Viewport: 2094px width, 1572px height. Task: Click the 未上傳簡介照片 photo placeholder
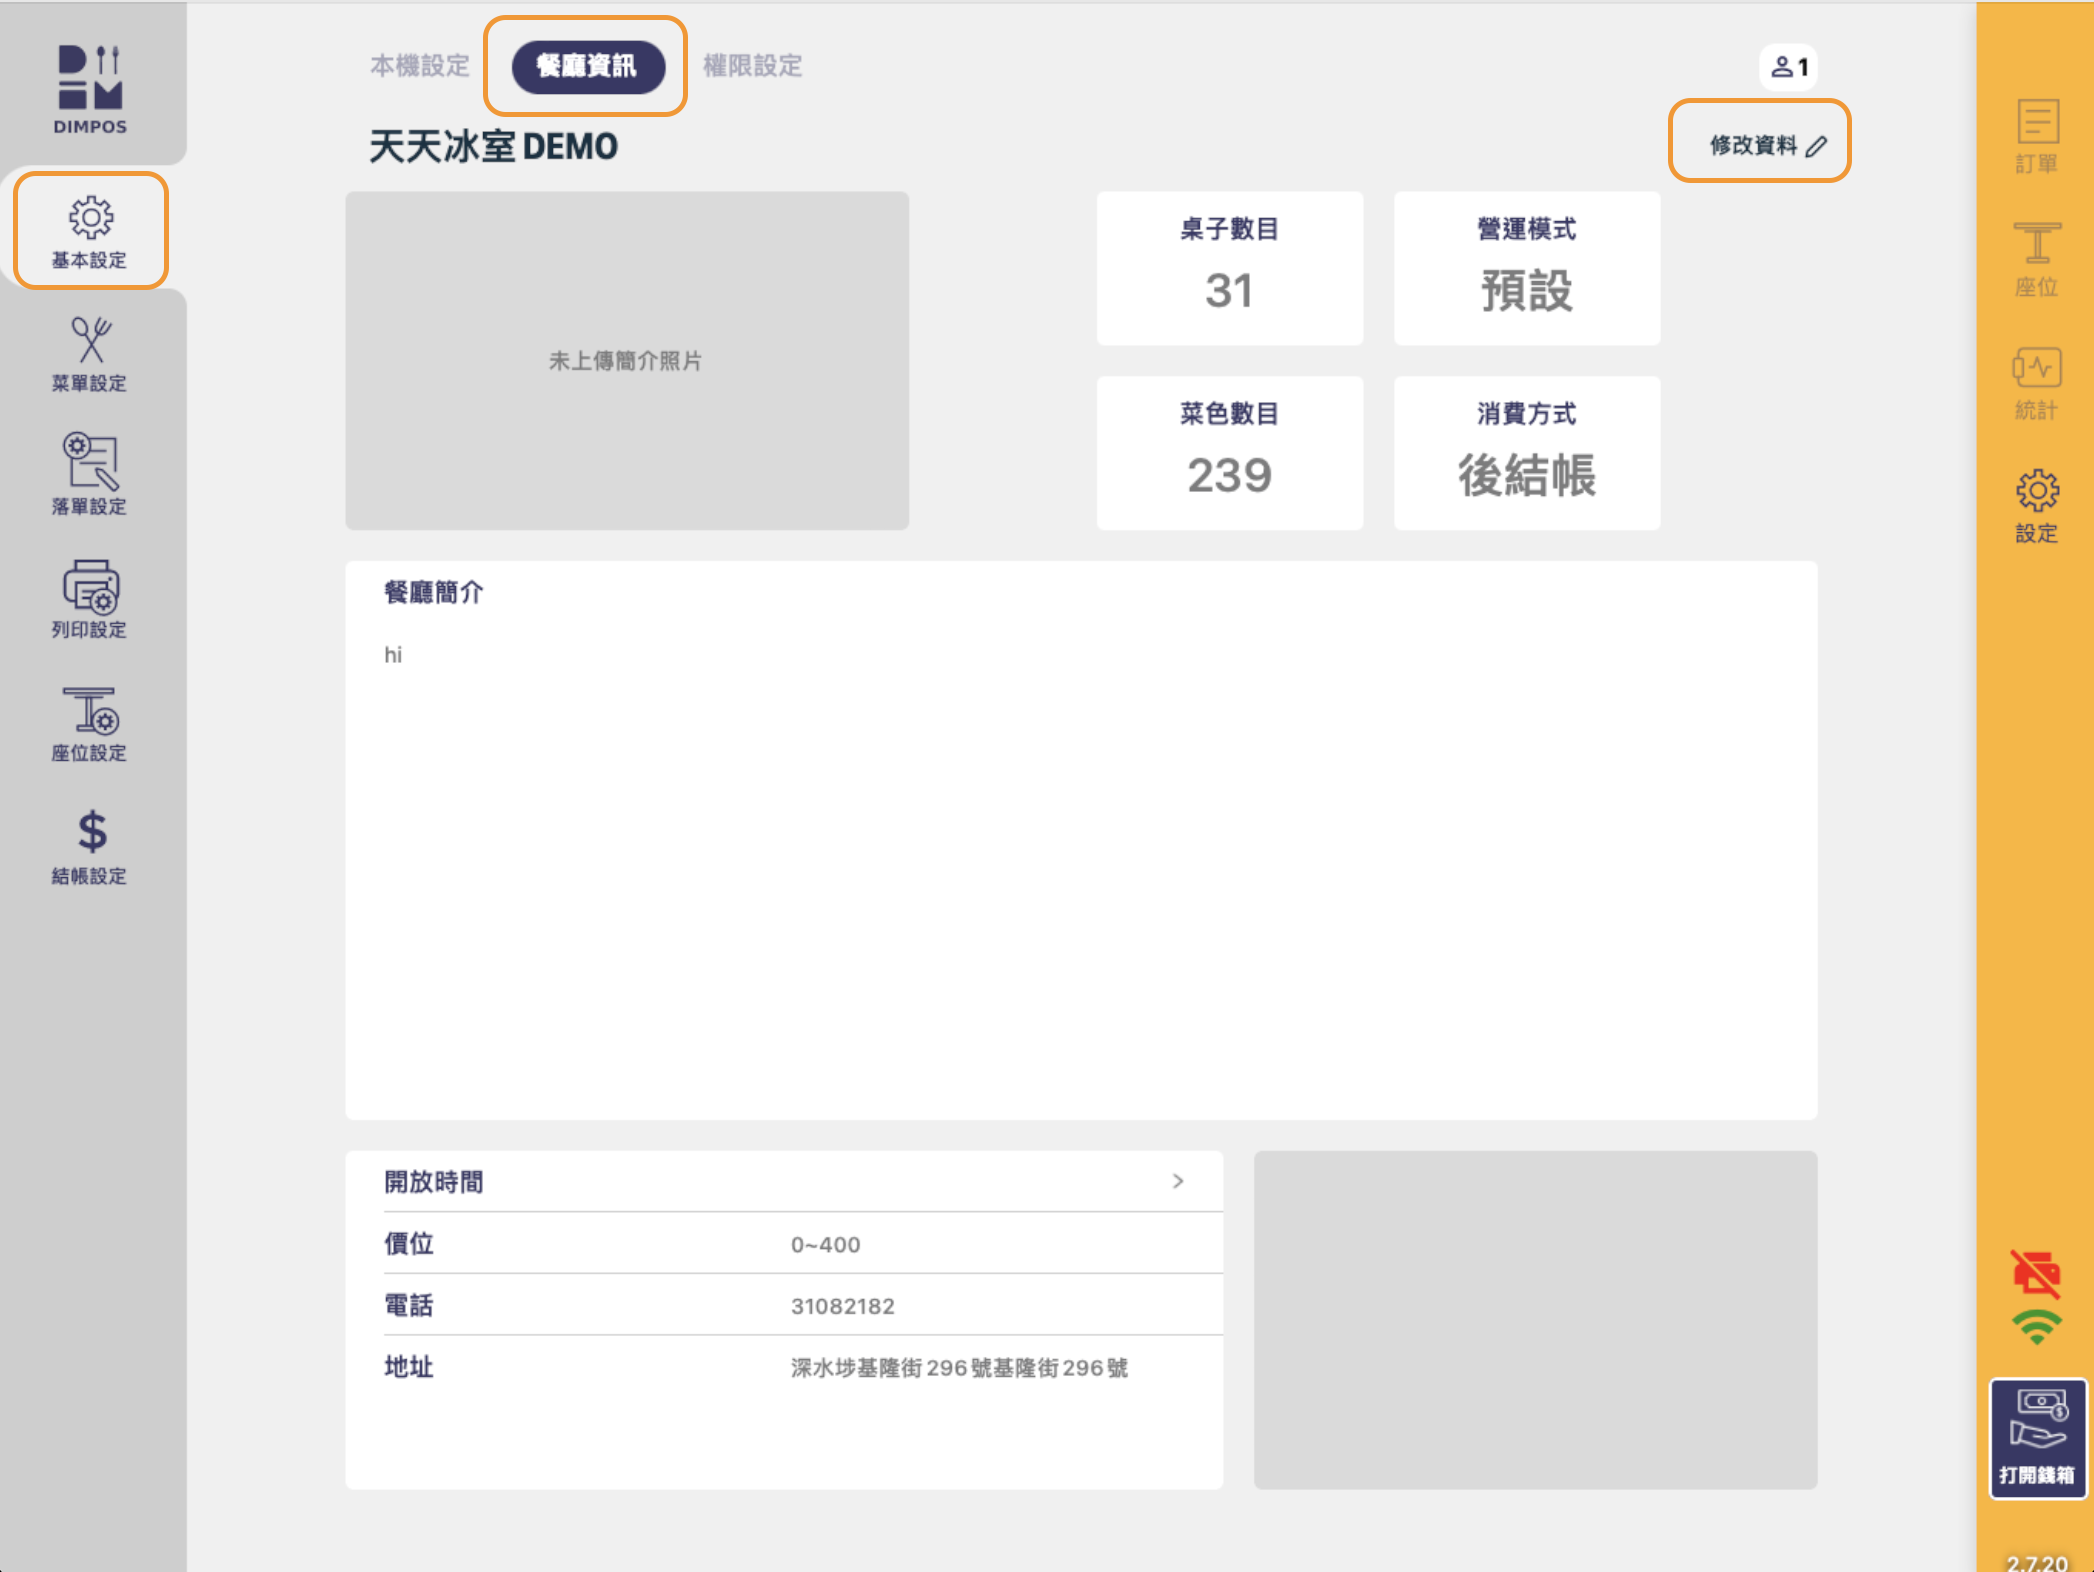(x=626, y=360)
